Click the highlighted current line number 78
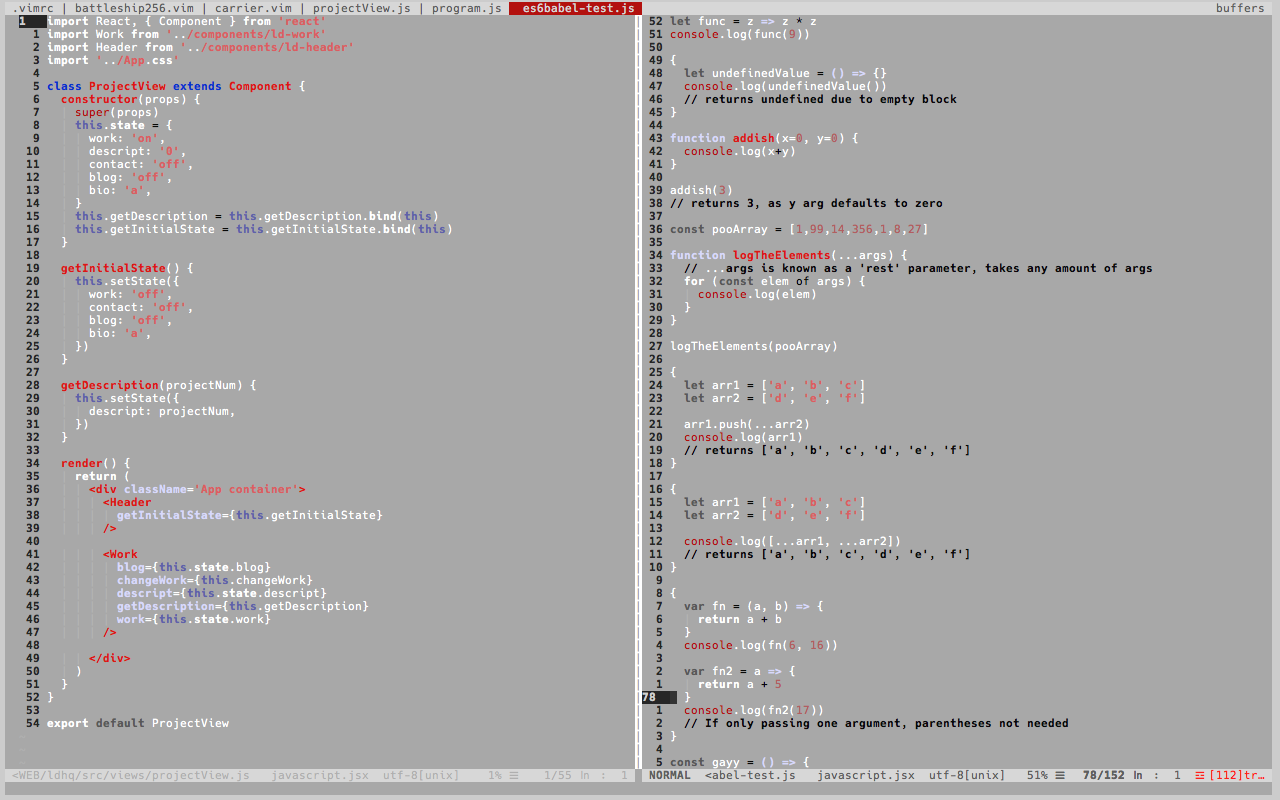Image resolution: width=1280 pixels, height=800 pixels. pyautogui.click(x=658, y=697)
